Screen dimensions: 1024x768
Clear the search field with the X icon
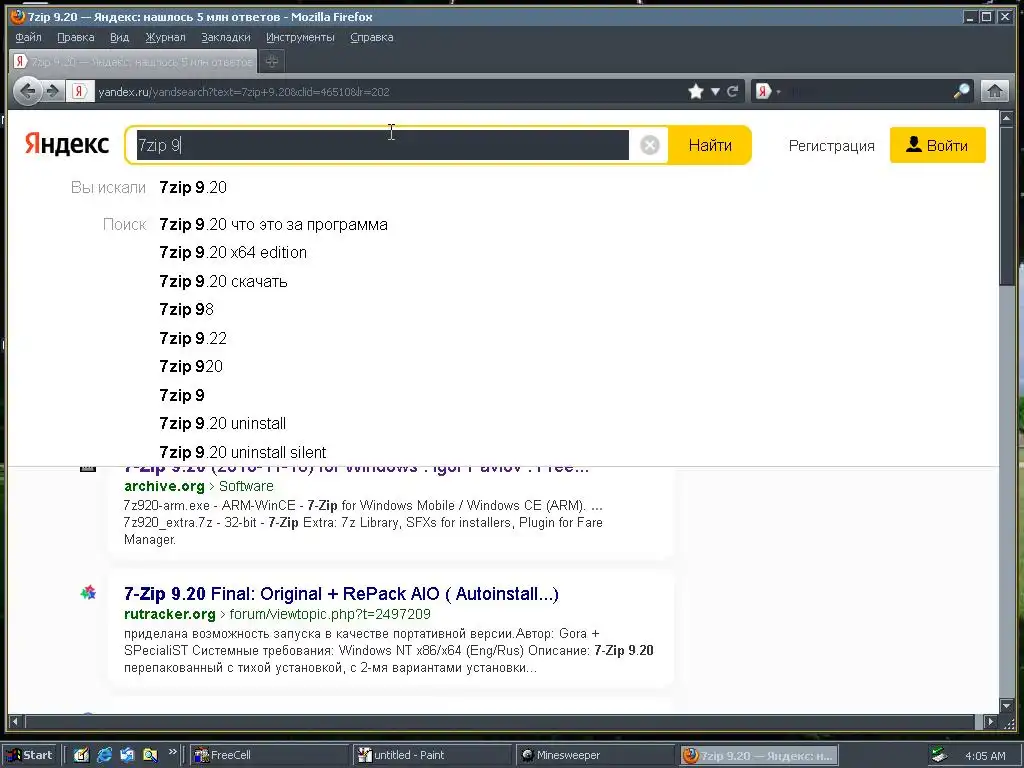point(649,145)
